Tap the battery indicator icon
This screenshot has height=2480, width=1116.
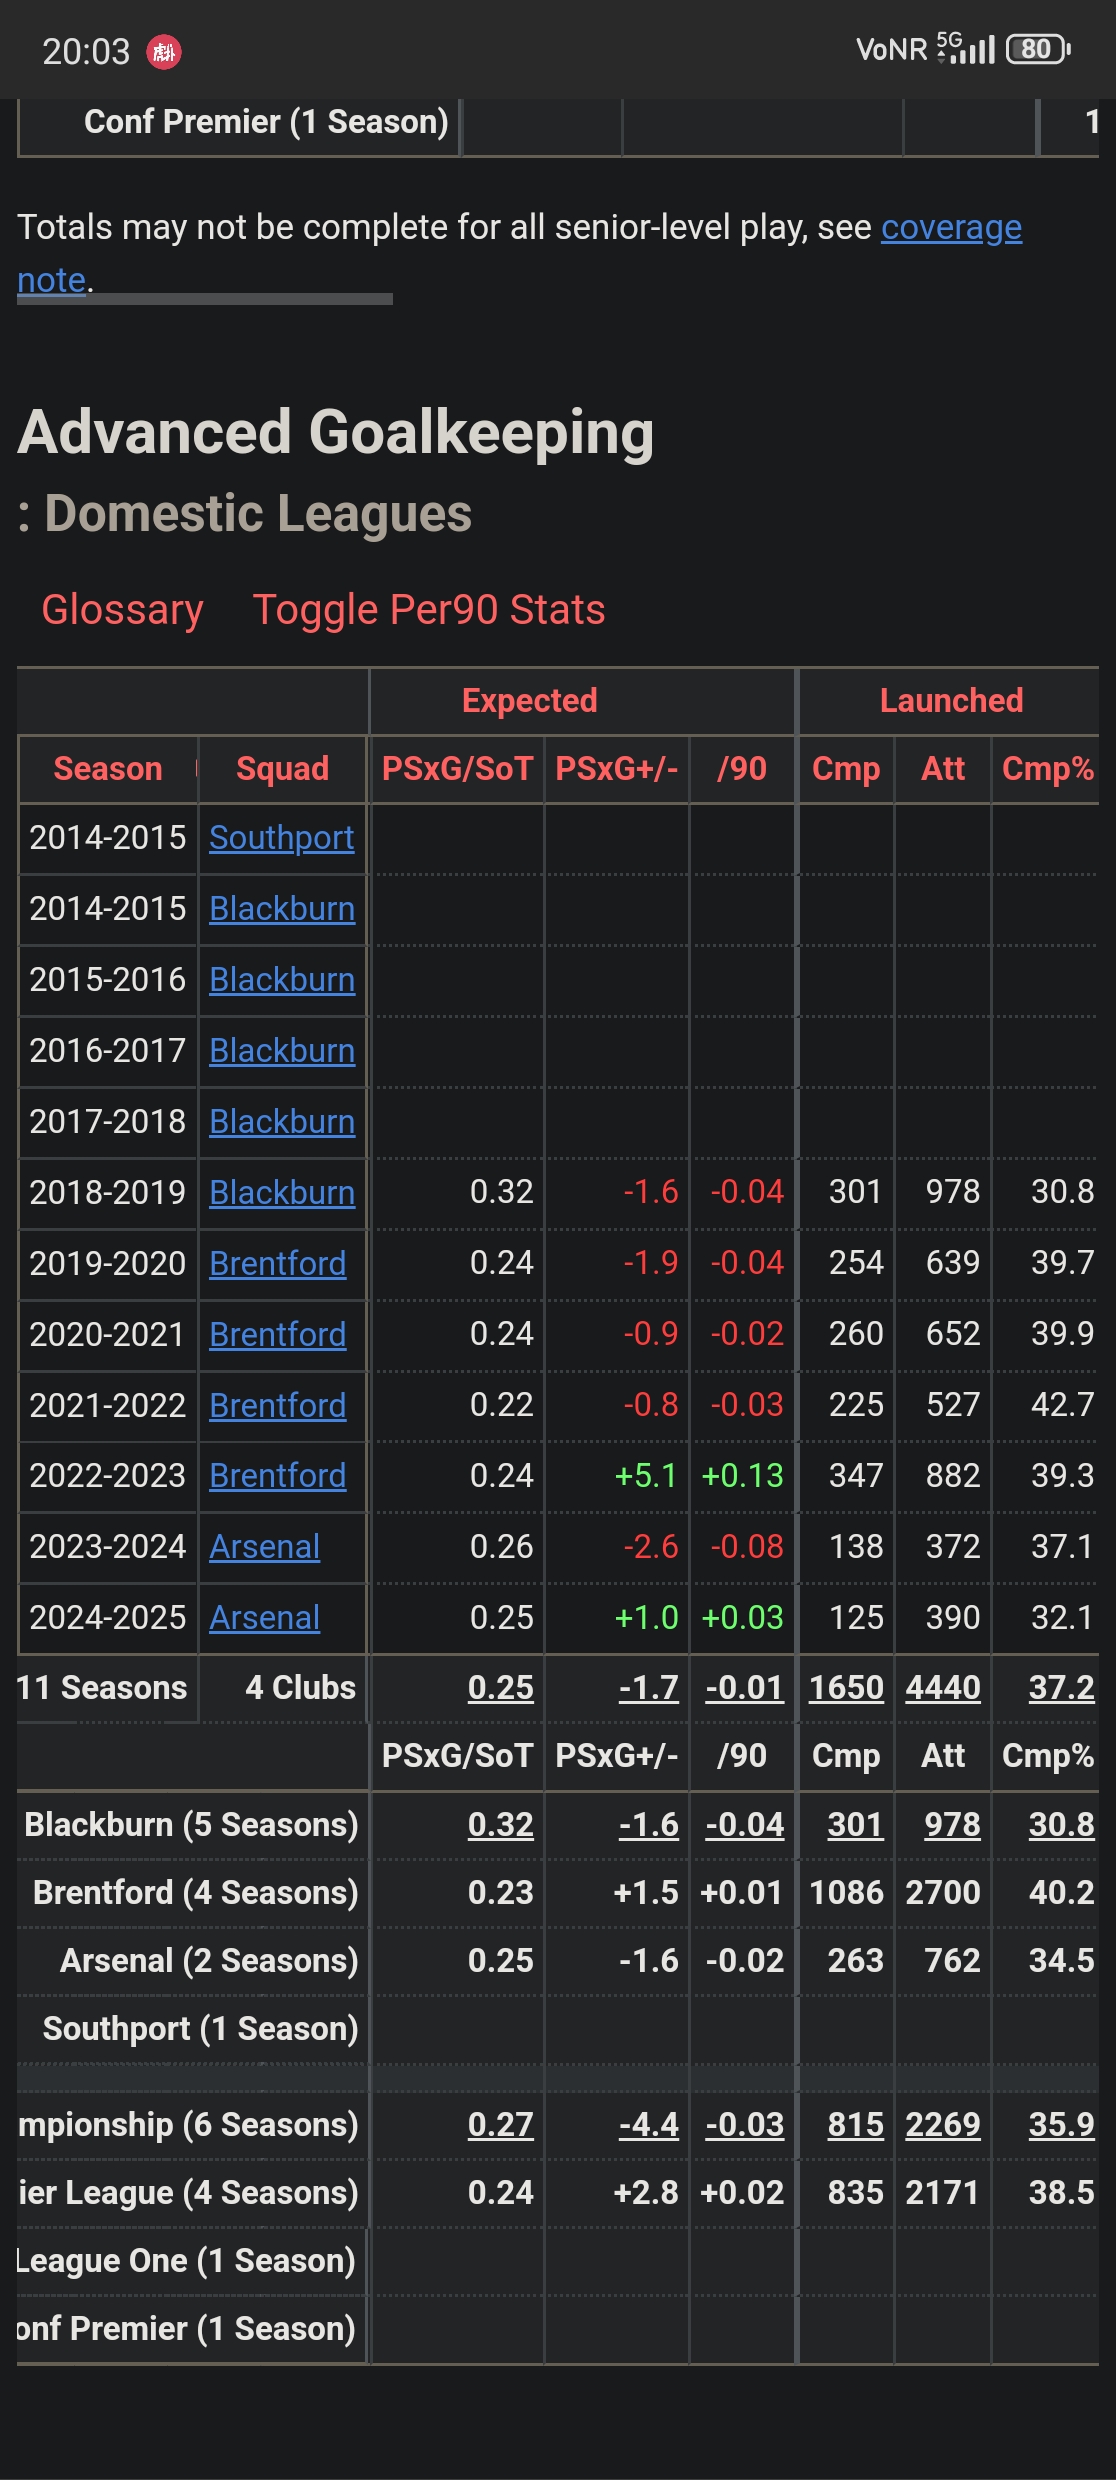[1038, 49]
